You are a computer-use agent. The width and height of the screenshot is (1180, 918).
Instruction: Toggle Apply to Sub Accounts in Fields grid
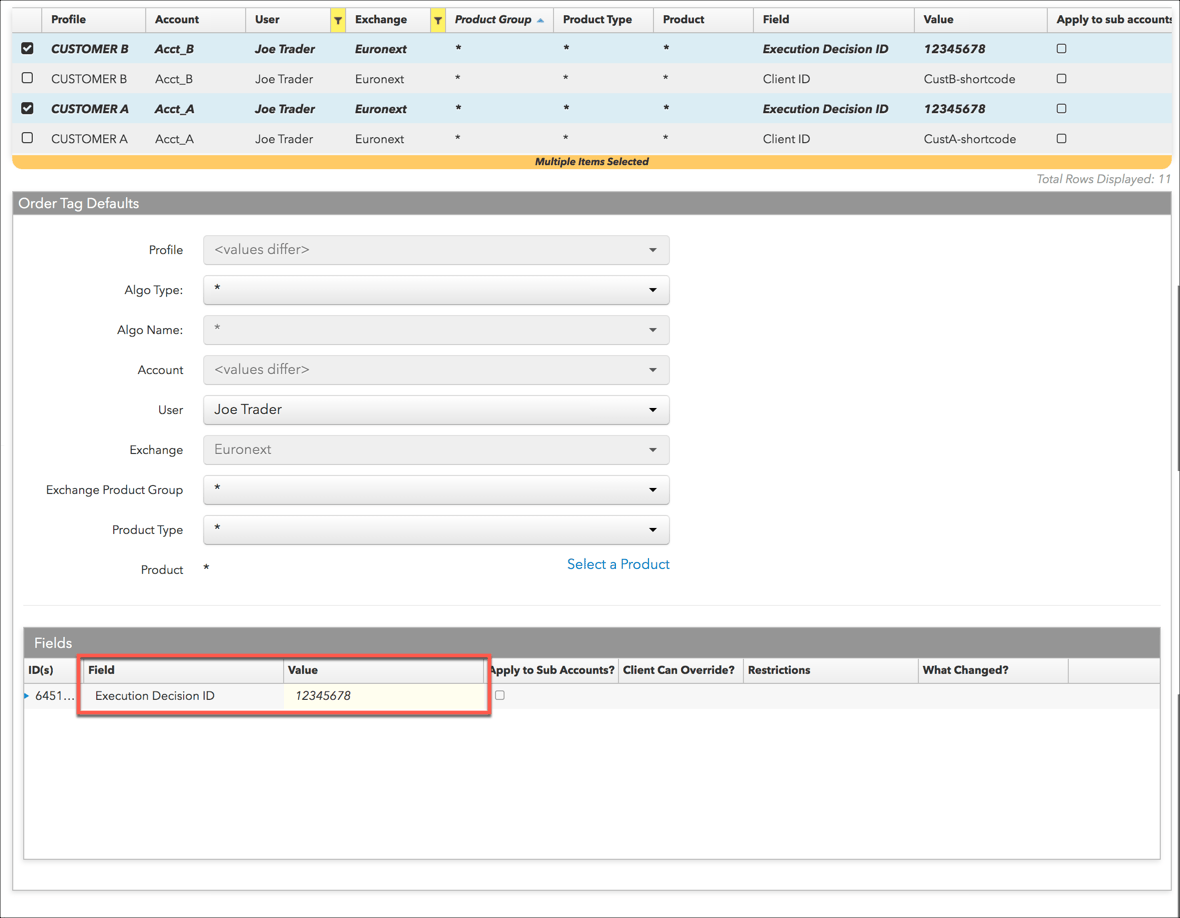pyautogui.click(x=500, y=695)
